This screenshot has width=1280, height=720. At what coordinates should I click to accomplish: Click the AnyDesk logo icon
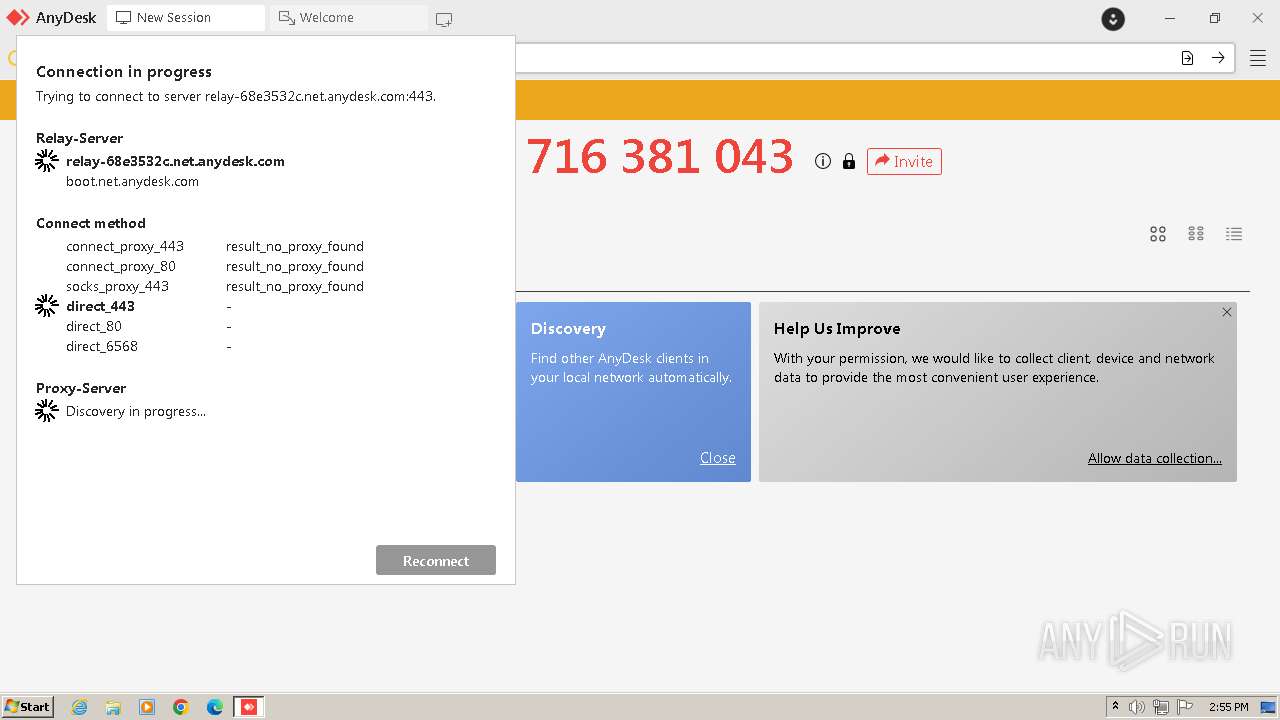click(x=18, y=17)
